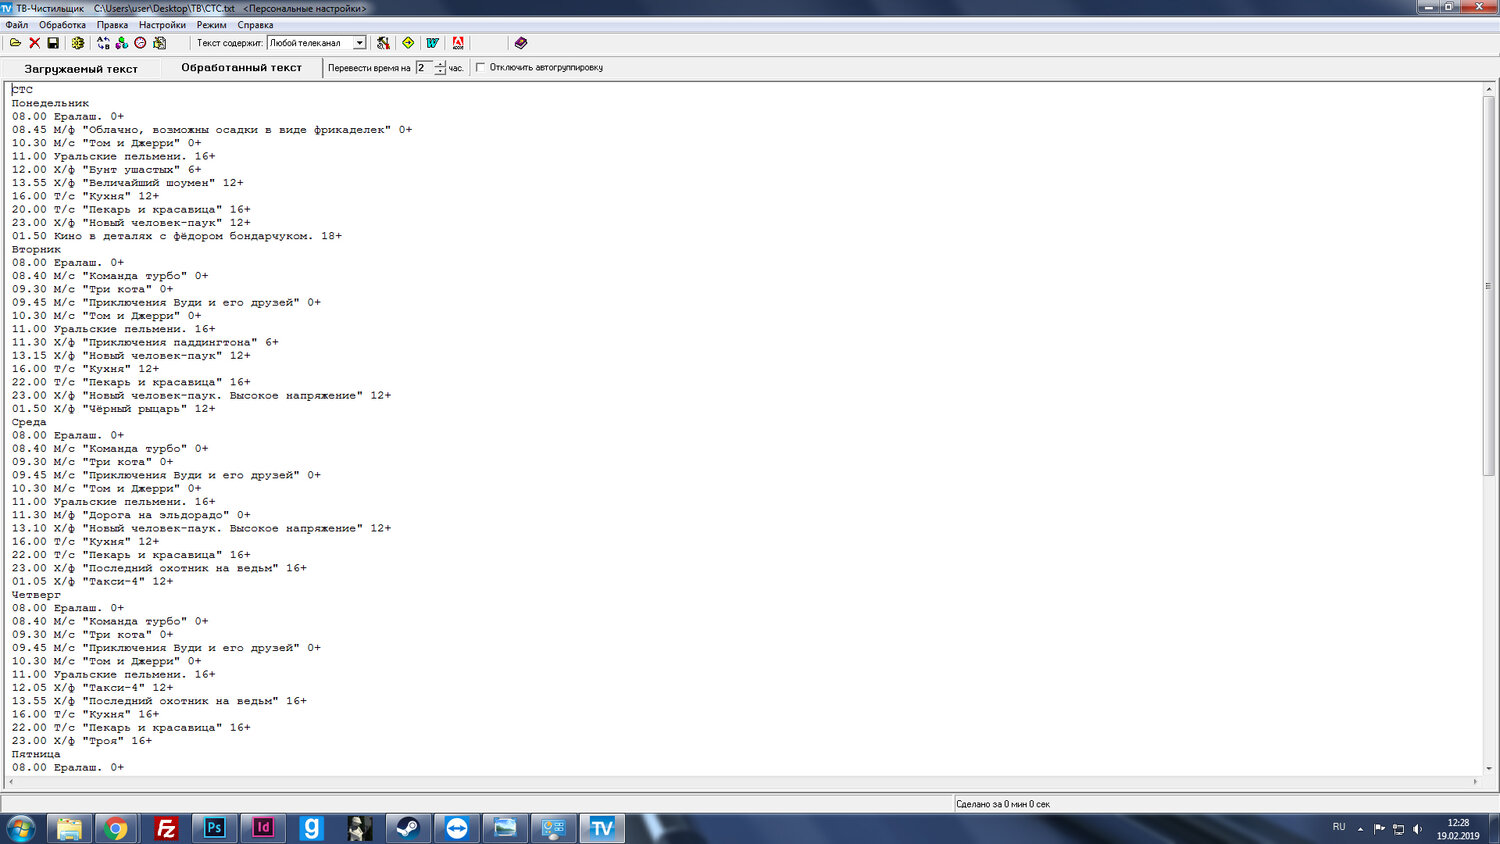Click the A-B replace arrows toolbar icon
The height and width of the screenshot is (844, 1500).
(x=103, y=43)
